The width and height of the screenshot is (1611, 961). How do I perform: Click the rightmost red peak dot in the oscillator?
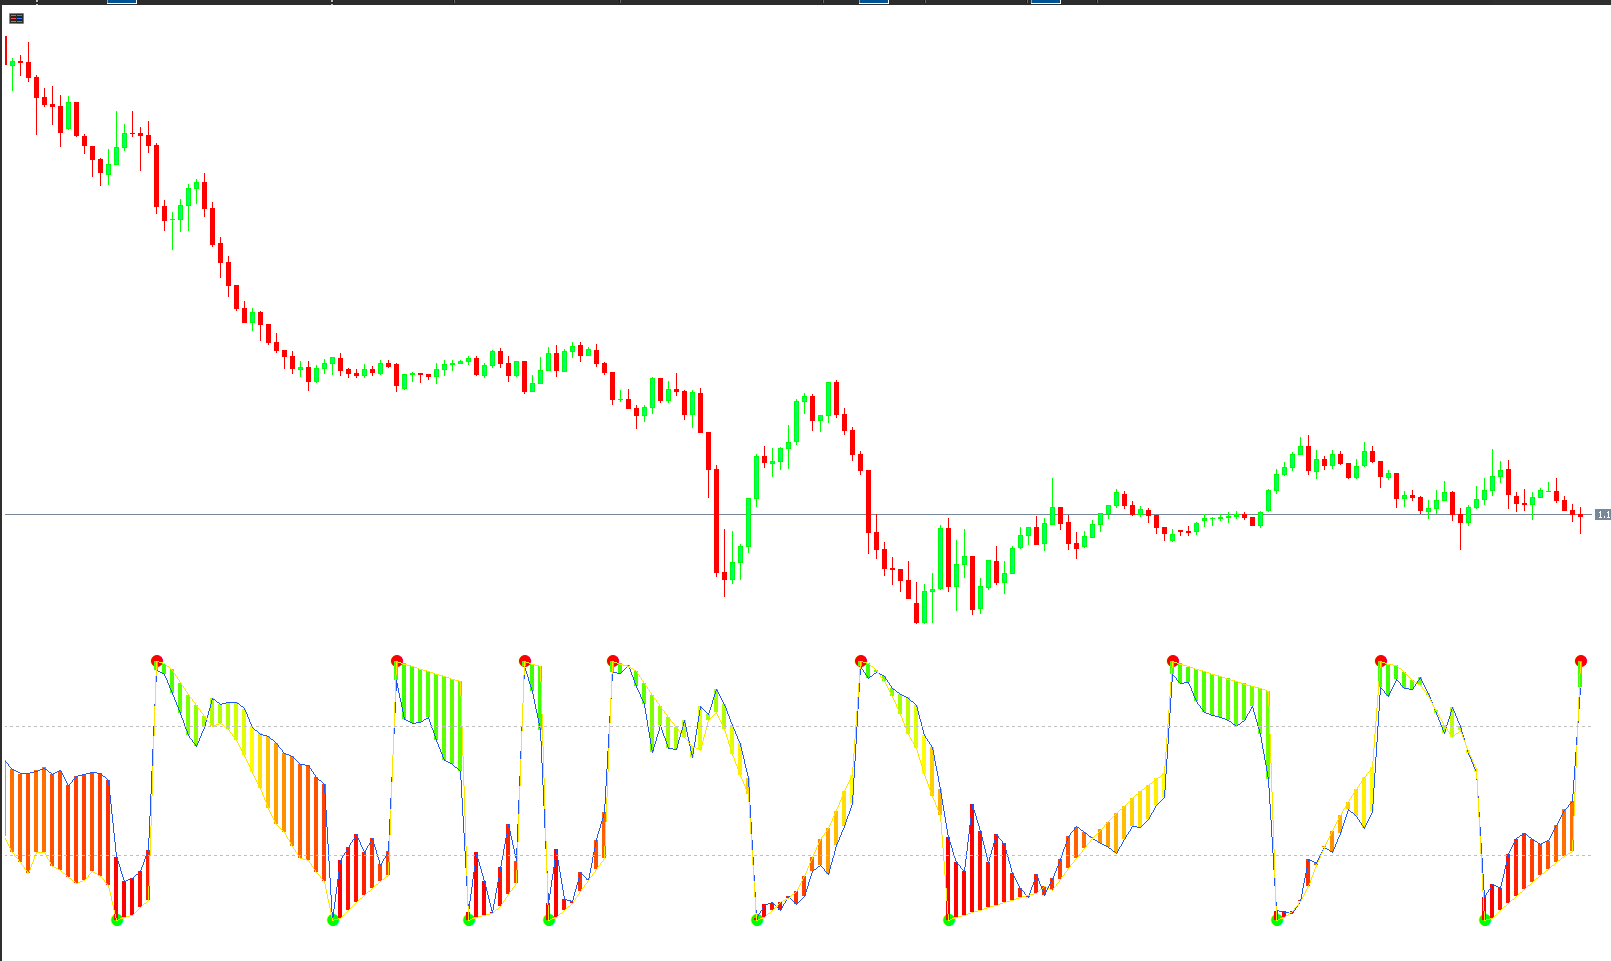pos(1581,661)
